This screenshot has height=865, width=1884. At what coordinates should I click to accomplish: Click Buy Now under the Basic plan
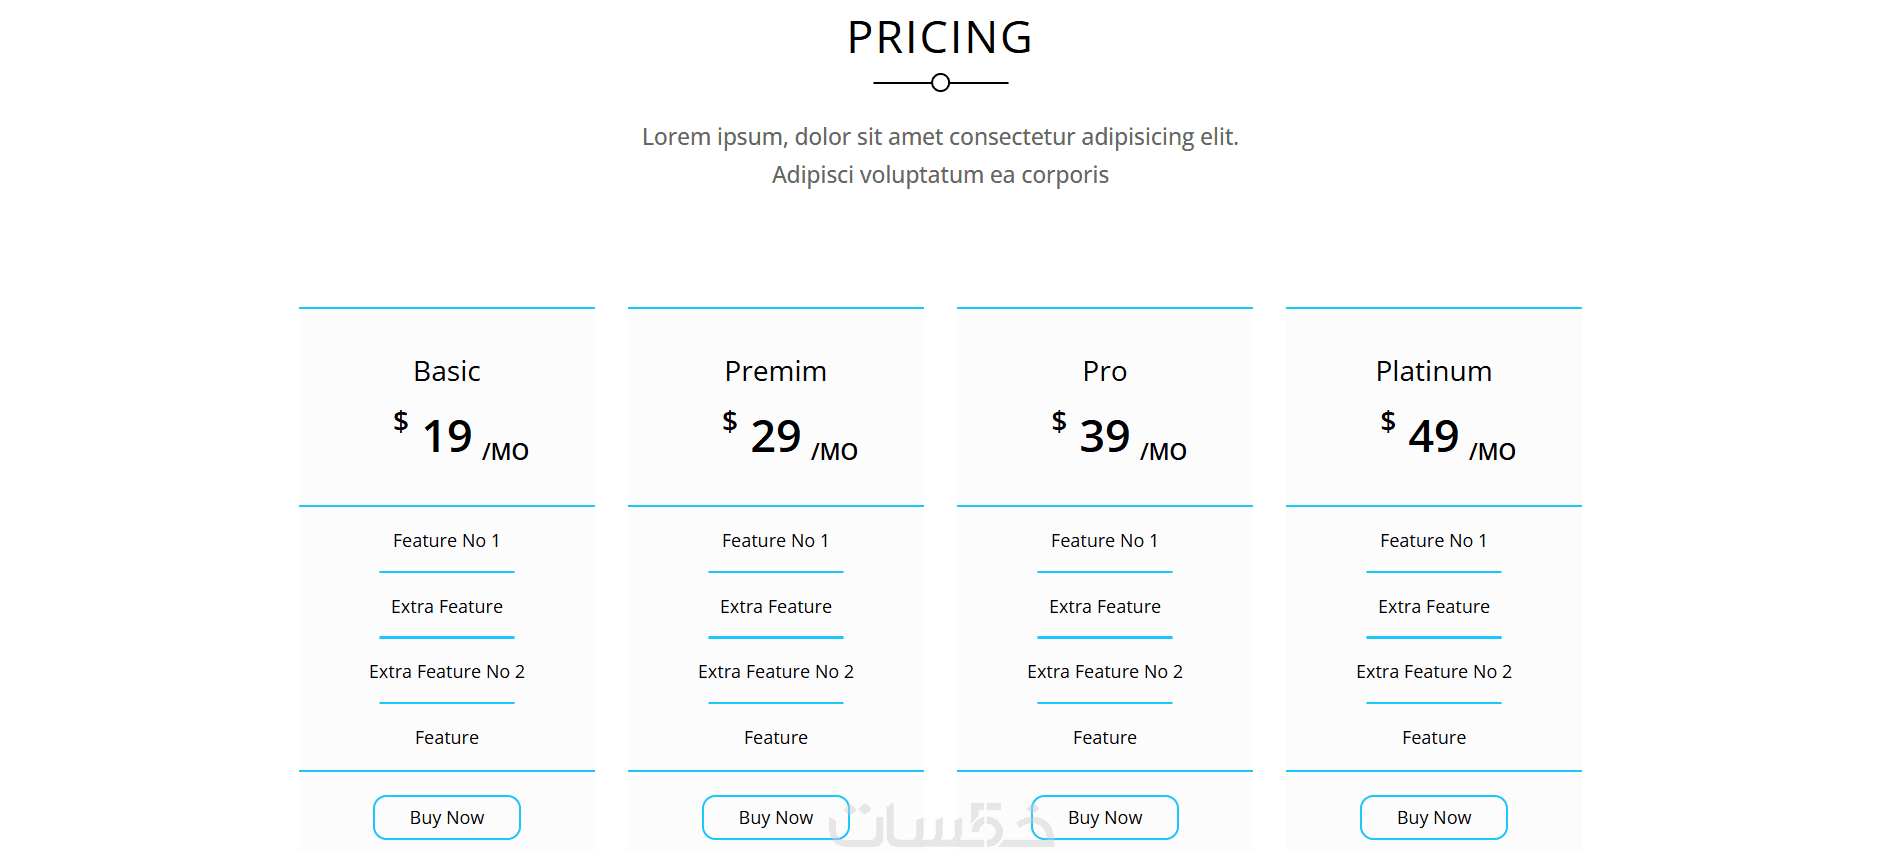click(447, 817)
